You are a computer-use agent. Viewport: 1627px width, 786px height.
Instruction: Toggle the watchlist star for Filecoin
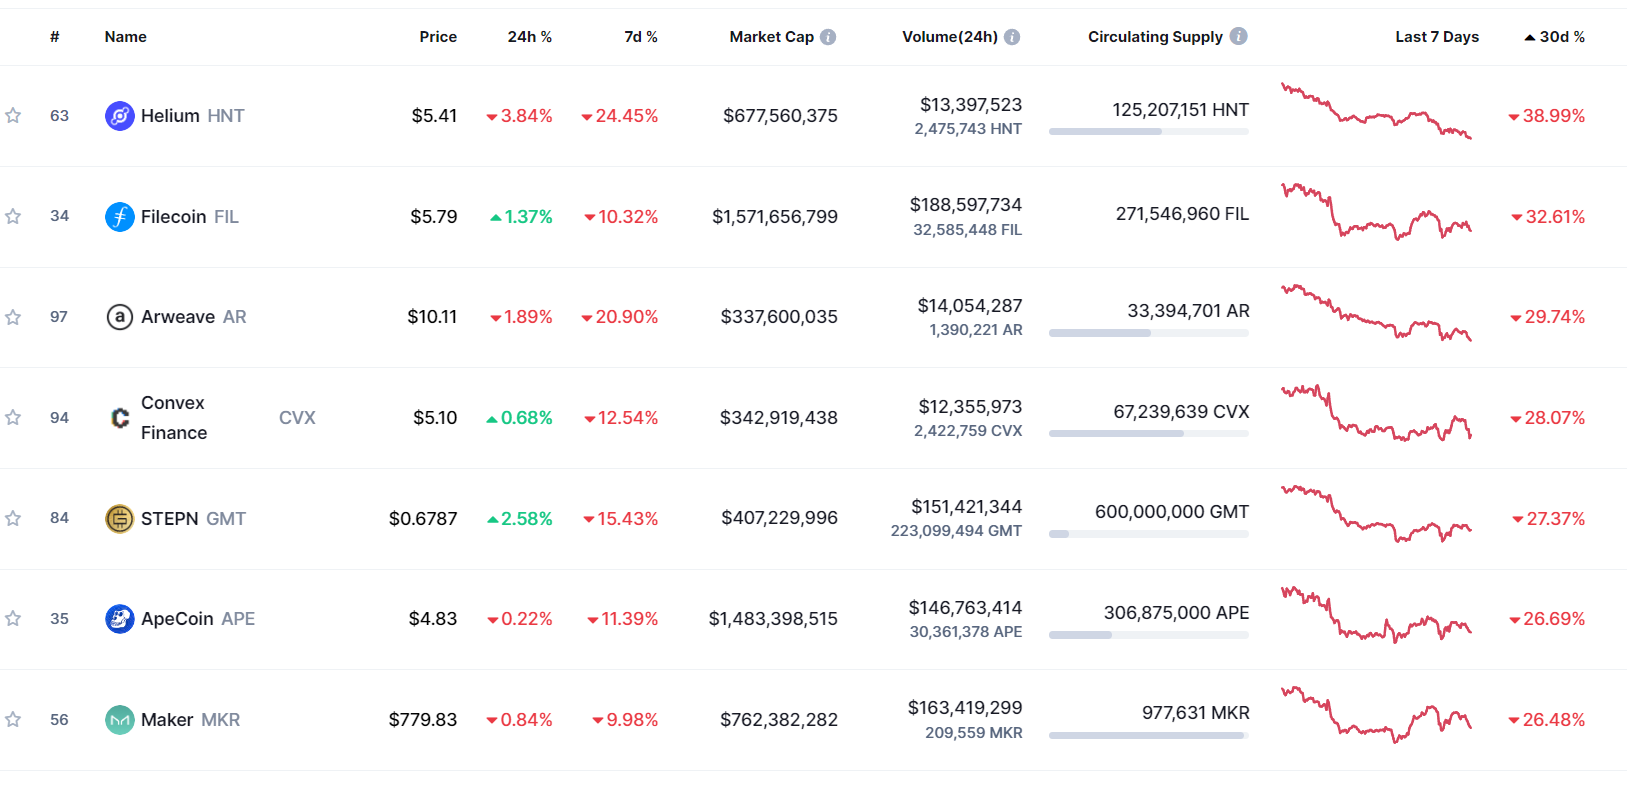tap(13, 217)
